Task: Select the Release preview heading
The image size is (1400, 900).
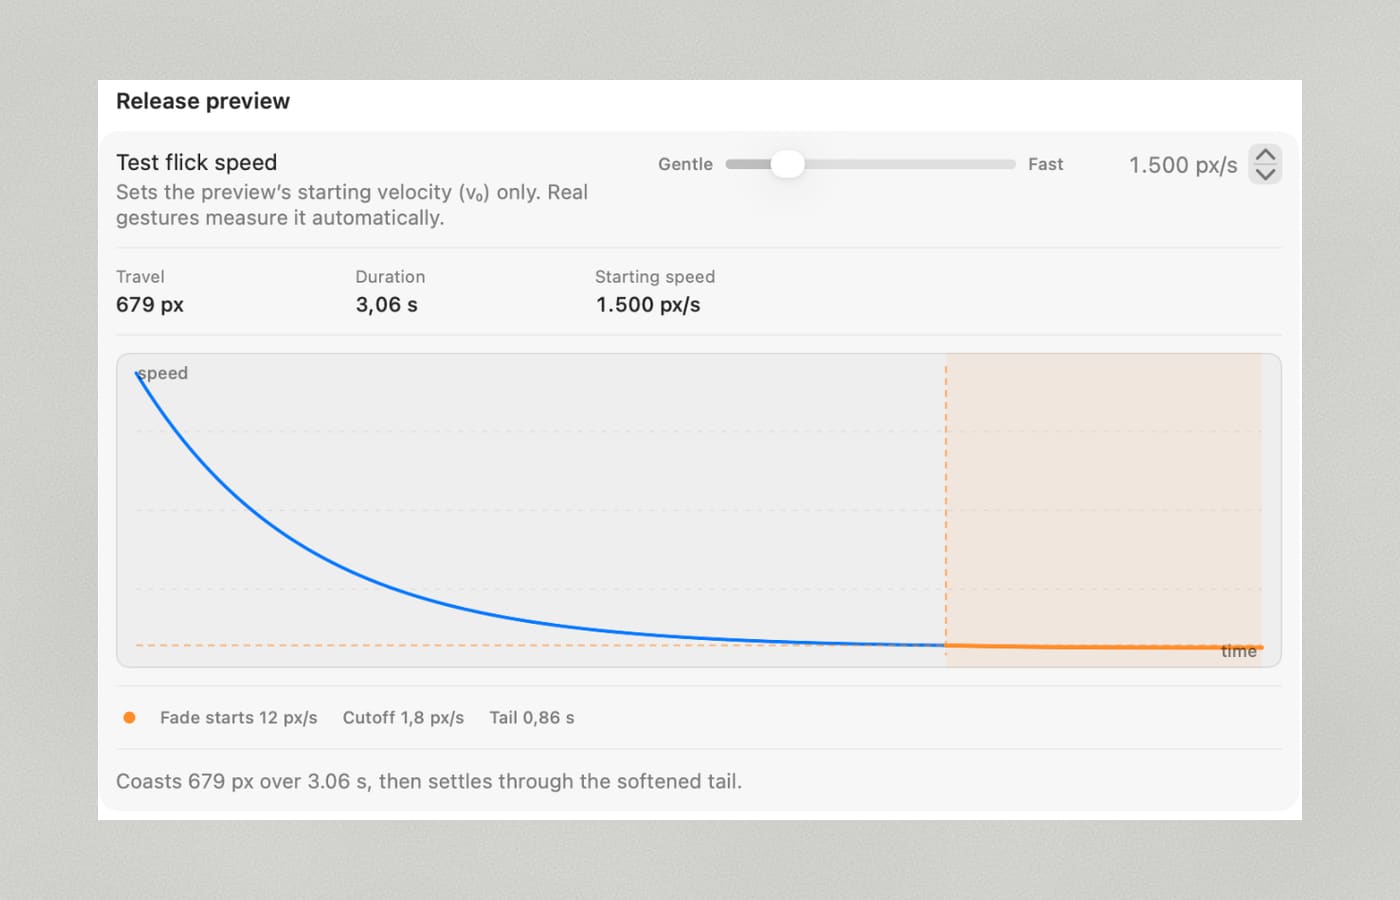Action: click(203, 101)
